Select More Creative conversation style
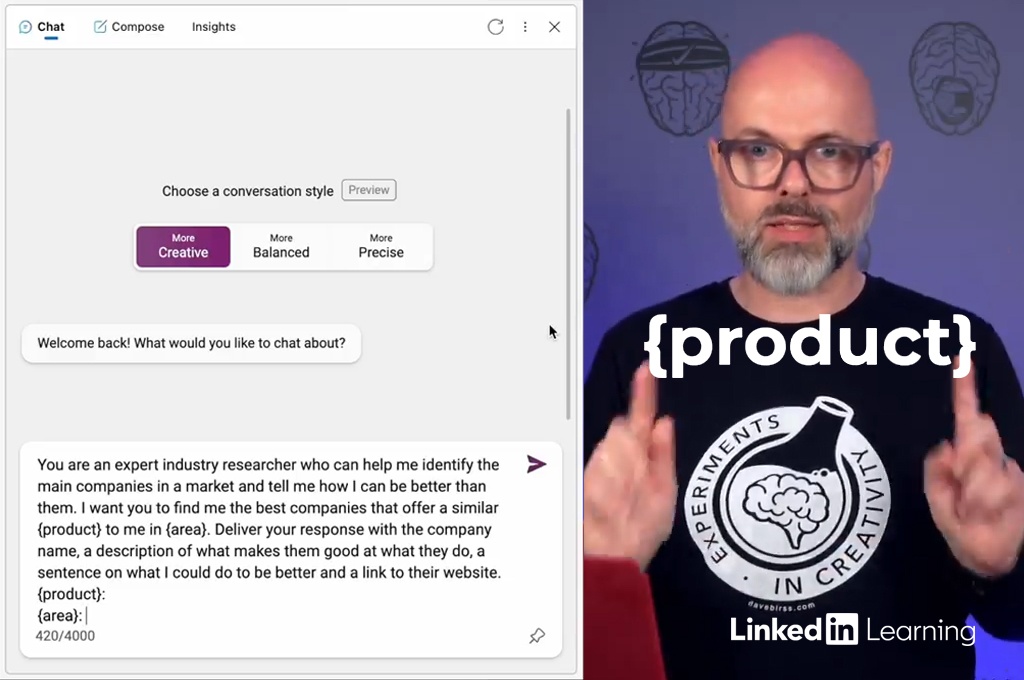Viewport: 1024px width, 680px height. coord(184,247)
